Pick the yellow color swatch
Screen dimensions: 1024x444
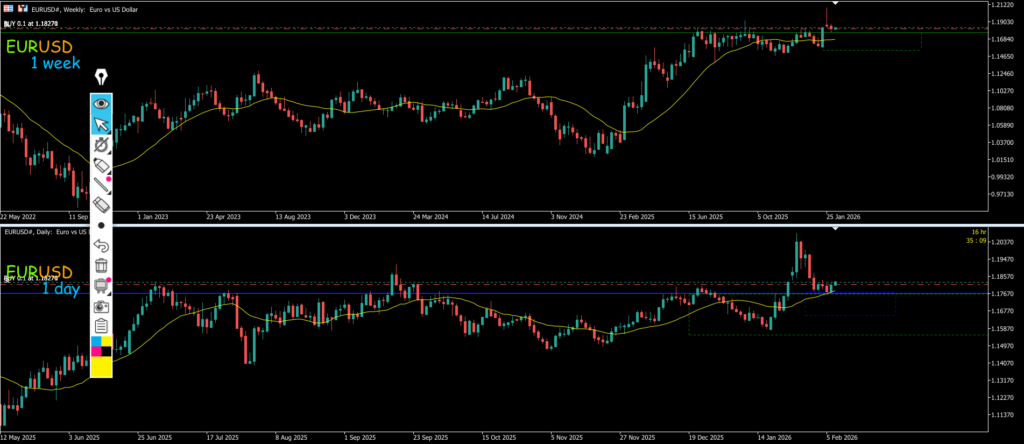click(x=101, y=367)
